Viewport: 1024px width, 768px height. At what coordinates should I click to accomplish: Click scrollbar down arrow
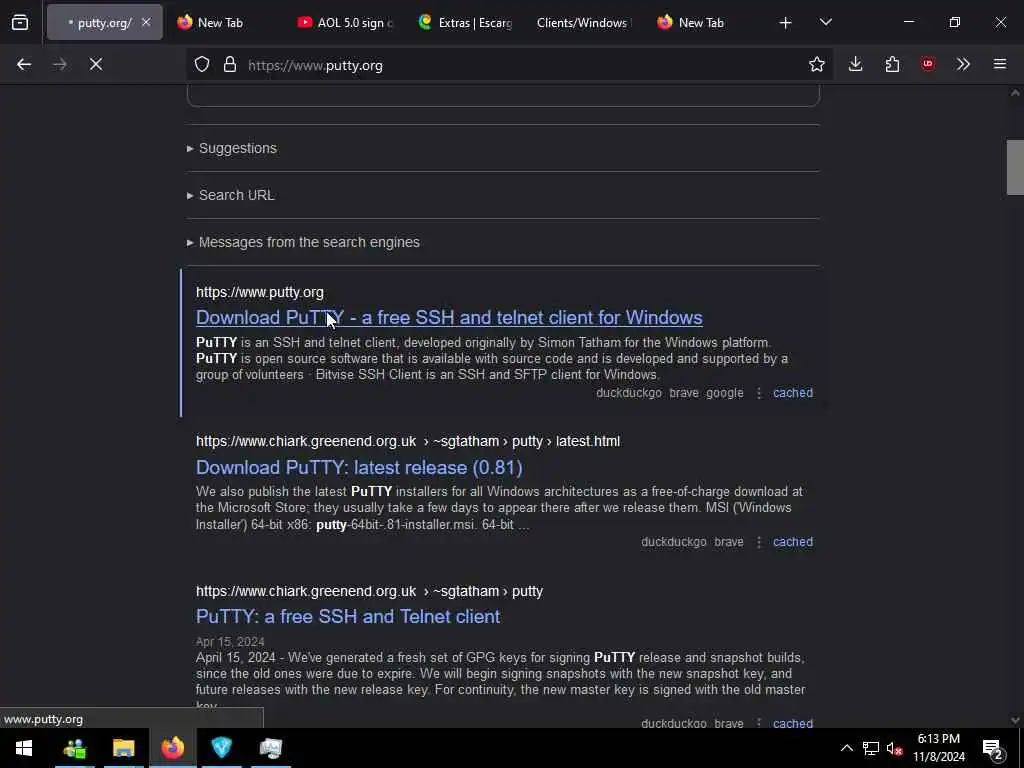(1015, 720)
